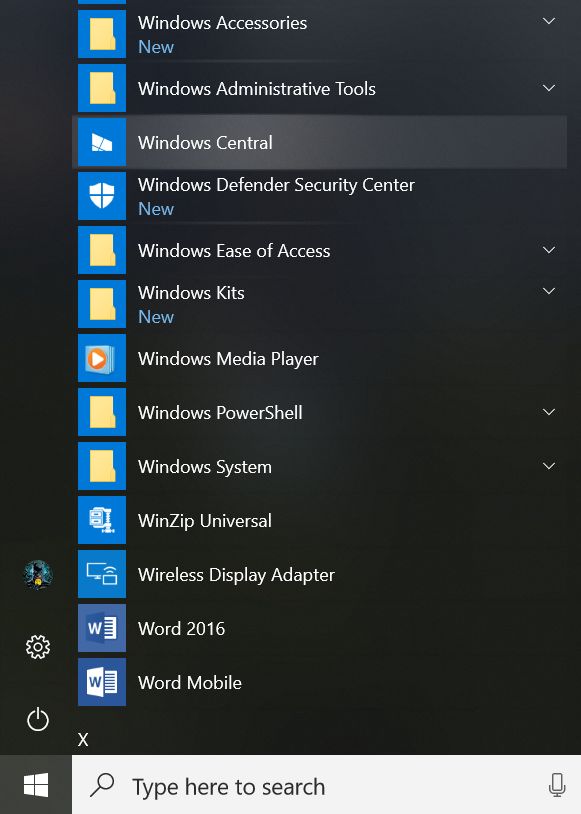This screenshot has width=581, height=814.
Task: Click the Windows Kits folder icon
Action: tap(102, 304)
